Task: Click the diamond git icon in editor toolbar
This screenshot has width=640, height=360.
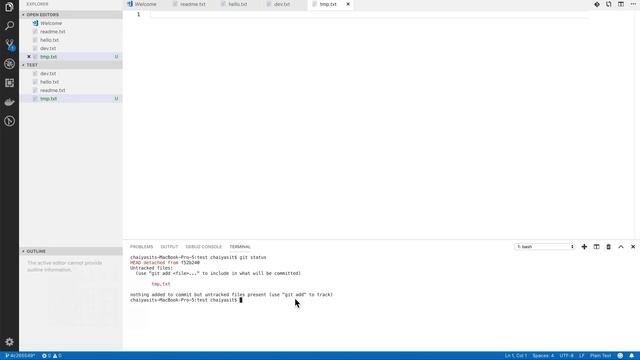Action: point(597,4)
